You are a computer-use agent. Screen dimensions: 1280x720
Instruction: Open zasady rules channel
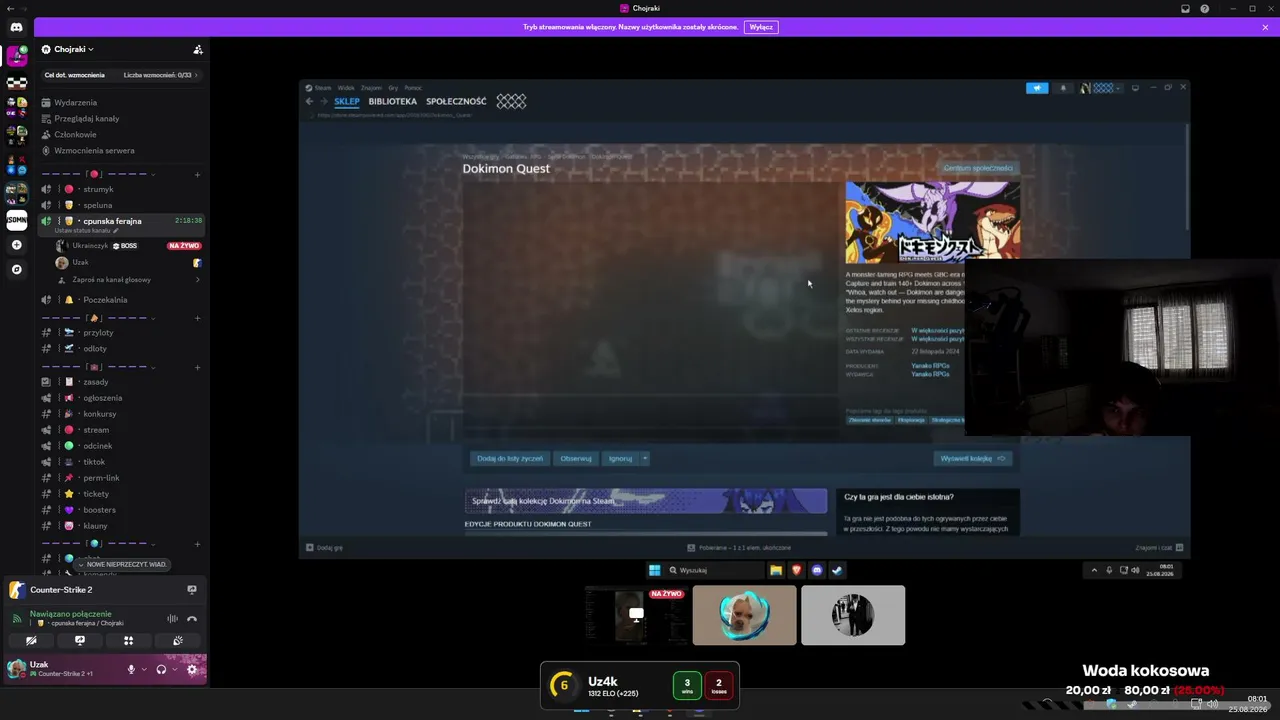tap(121, 382)
